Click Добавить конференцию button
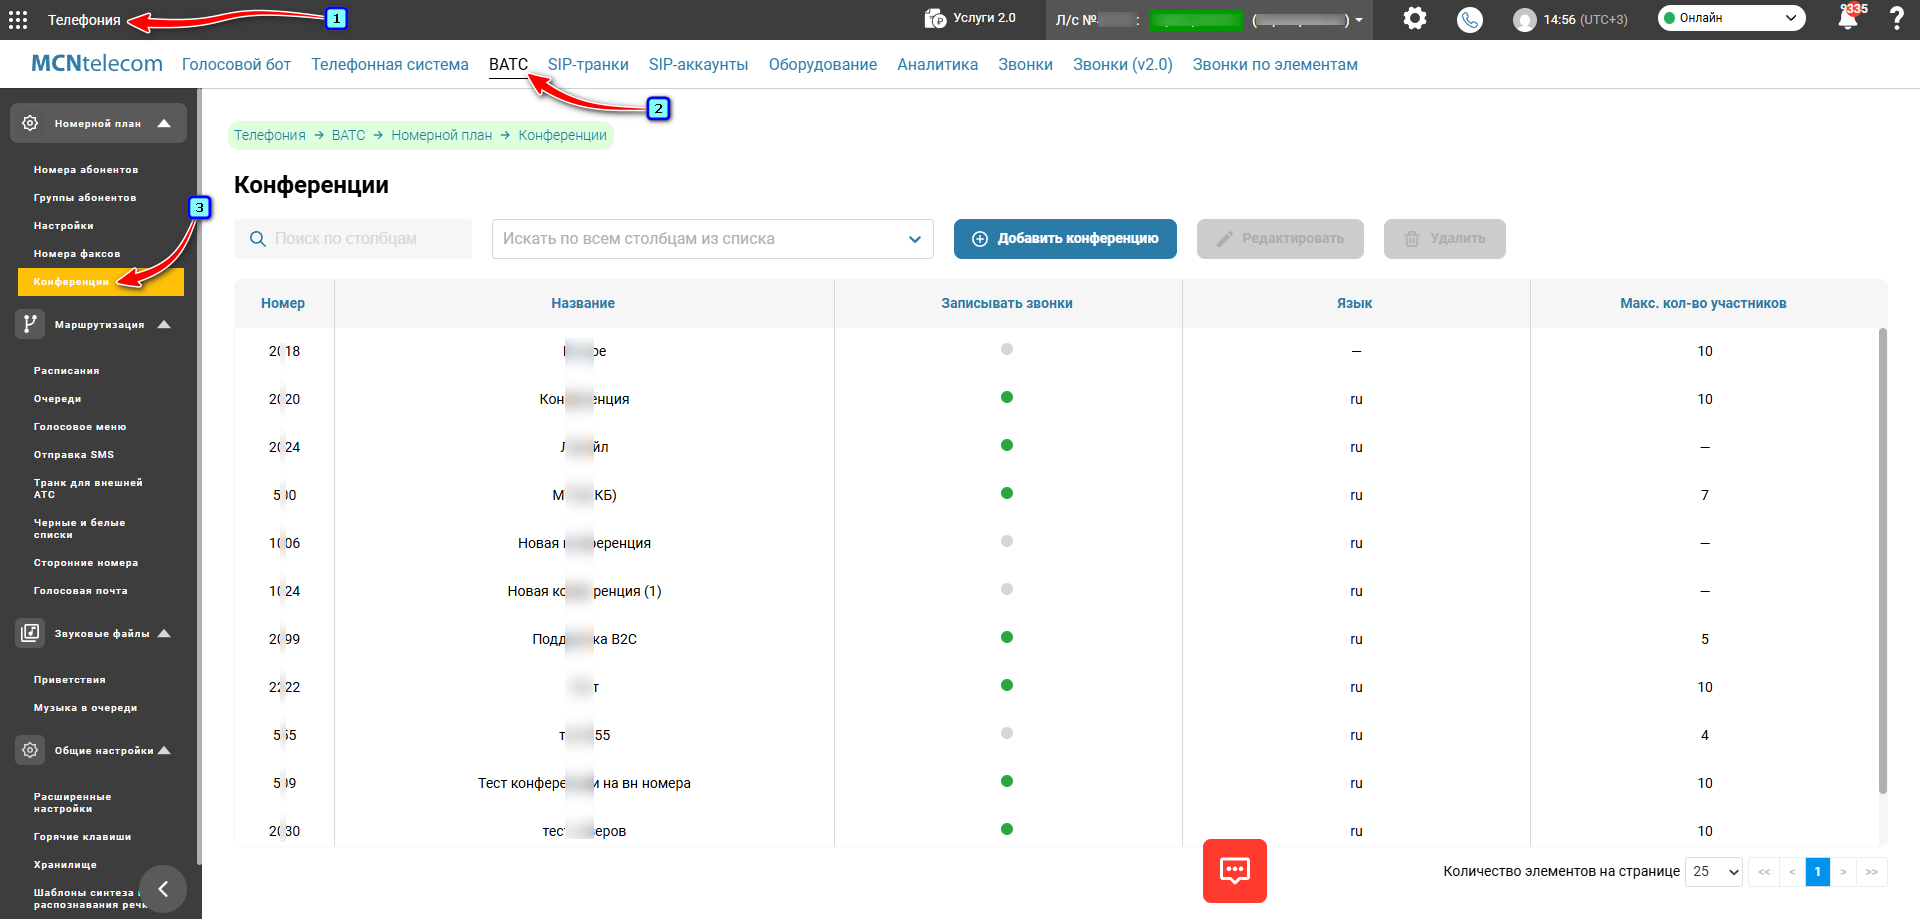The height and width of the screenshot is (919, 1920). click(1065, 239)
